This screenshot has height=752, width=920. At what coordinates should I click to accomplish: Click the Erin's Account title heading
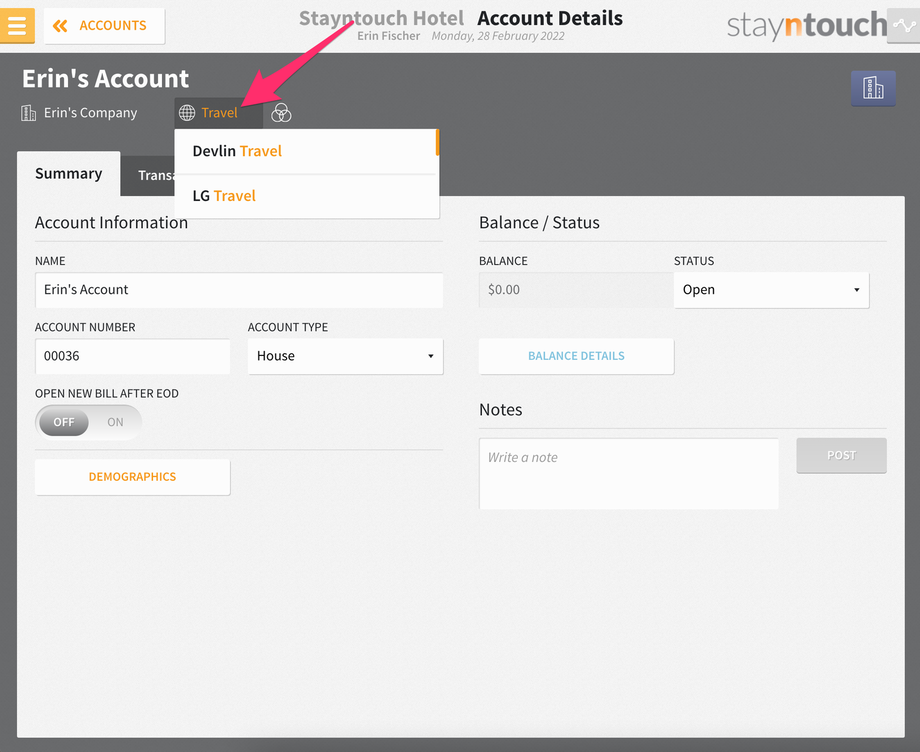point(106,79)
